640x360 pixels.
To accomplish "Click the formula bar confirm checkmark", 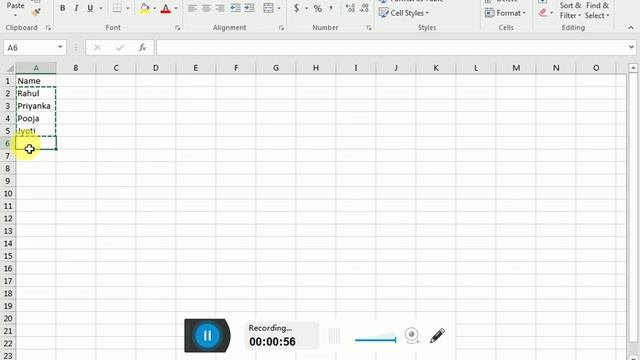I will coord(120,48).
